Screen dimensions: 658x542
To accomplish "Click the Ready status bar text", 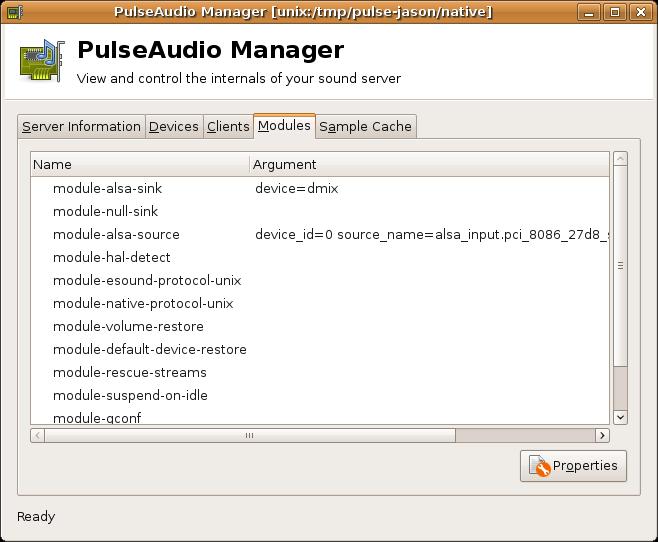I will pos(36,516).
